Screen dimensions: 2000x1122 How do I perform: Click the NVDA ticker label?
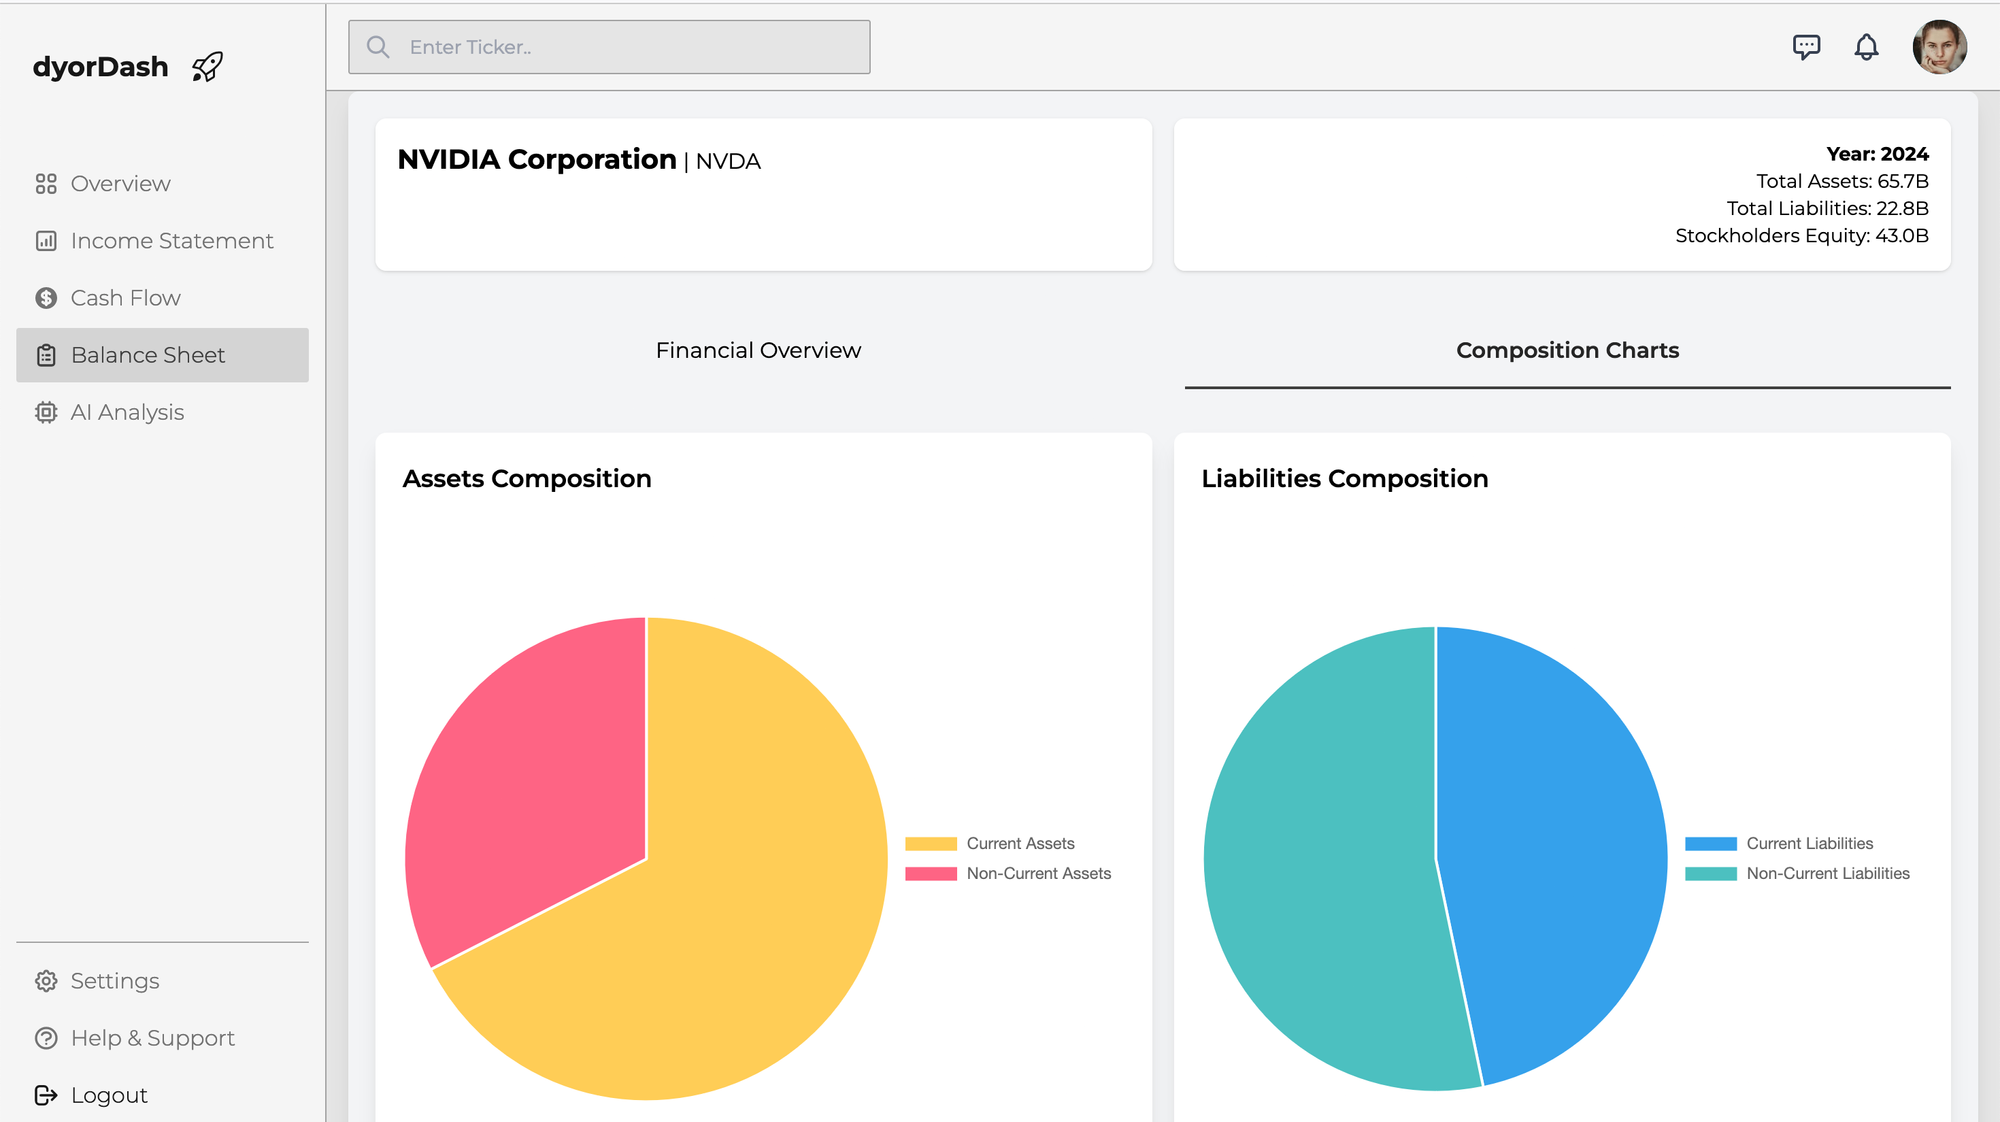pos(728,162)
